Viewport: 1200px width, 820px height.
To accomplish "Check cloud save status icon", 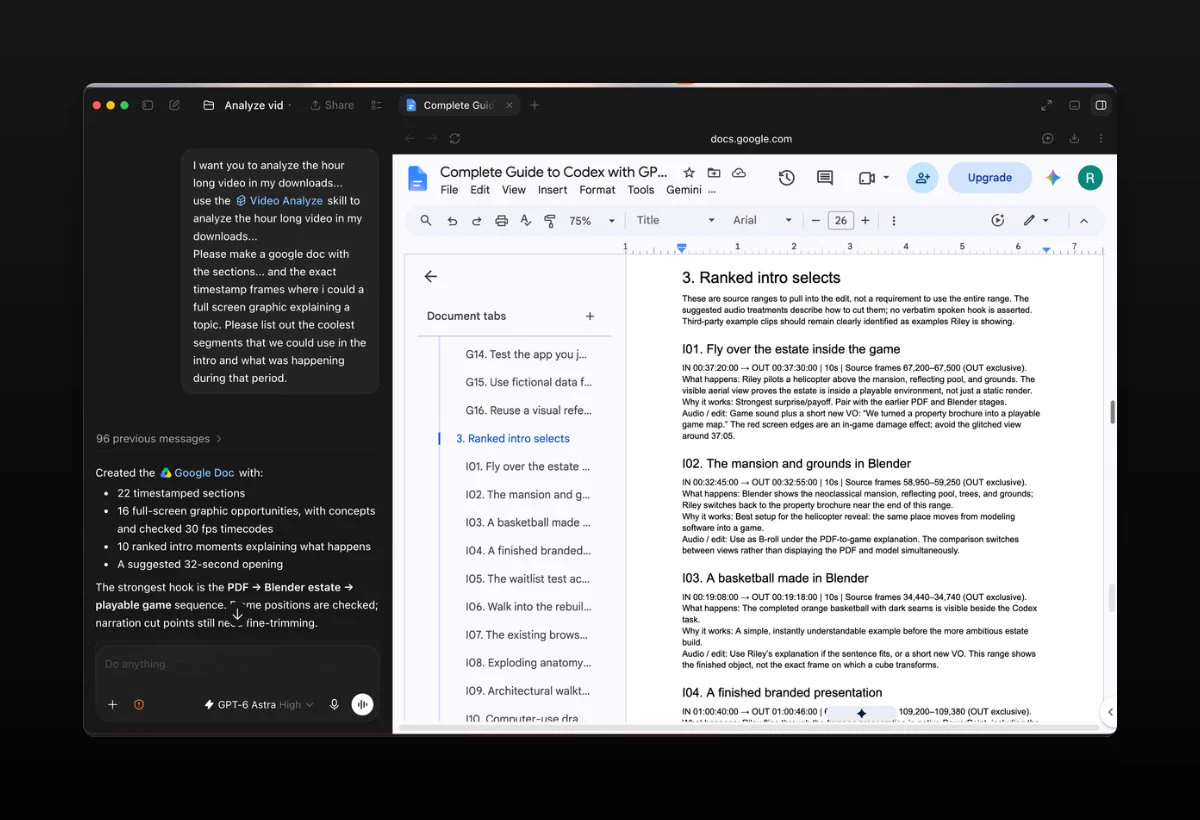I will coord(739,173).
